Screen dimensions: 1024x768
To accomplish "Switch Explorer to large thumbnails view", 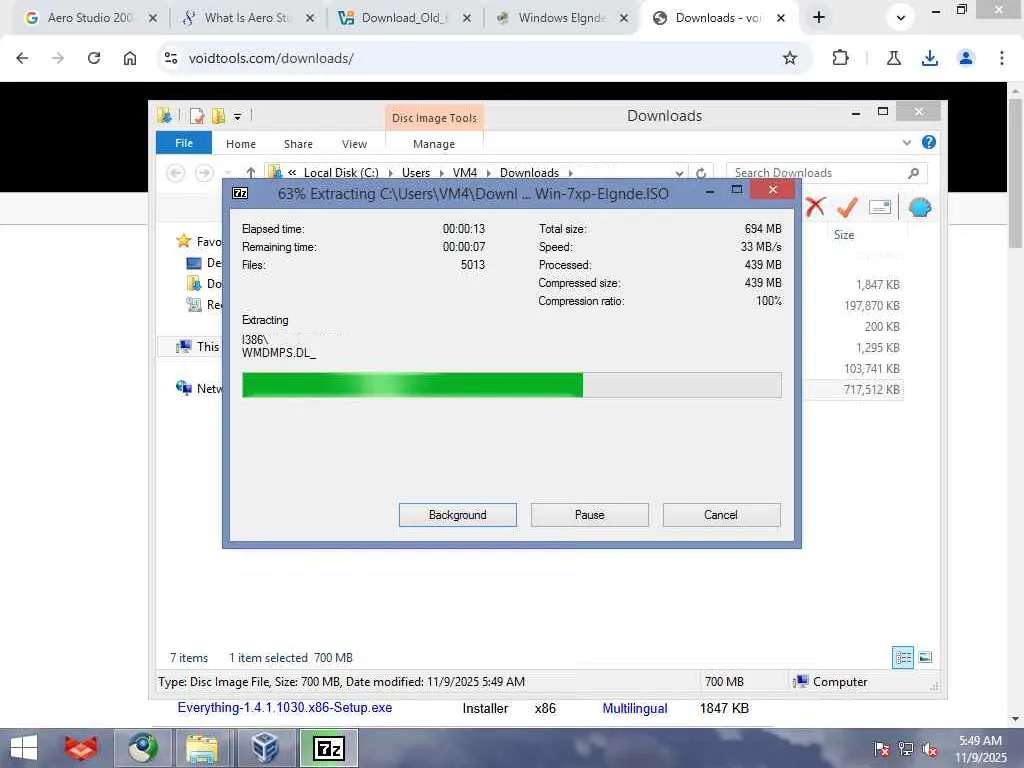I will pos(925,657).
